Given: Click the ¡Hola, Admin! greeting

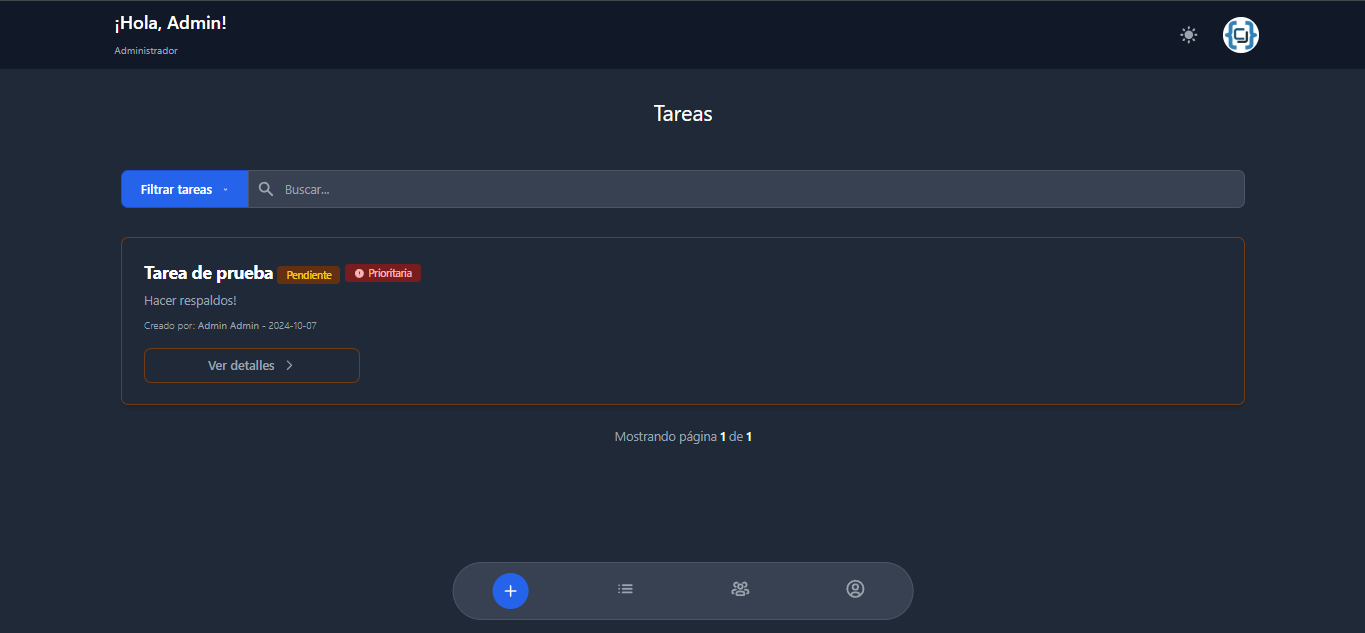Looking at the screenshot, I should [x=170, y=23].
